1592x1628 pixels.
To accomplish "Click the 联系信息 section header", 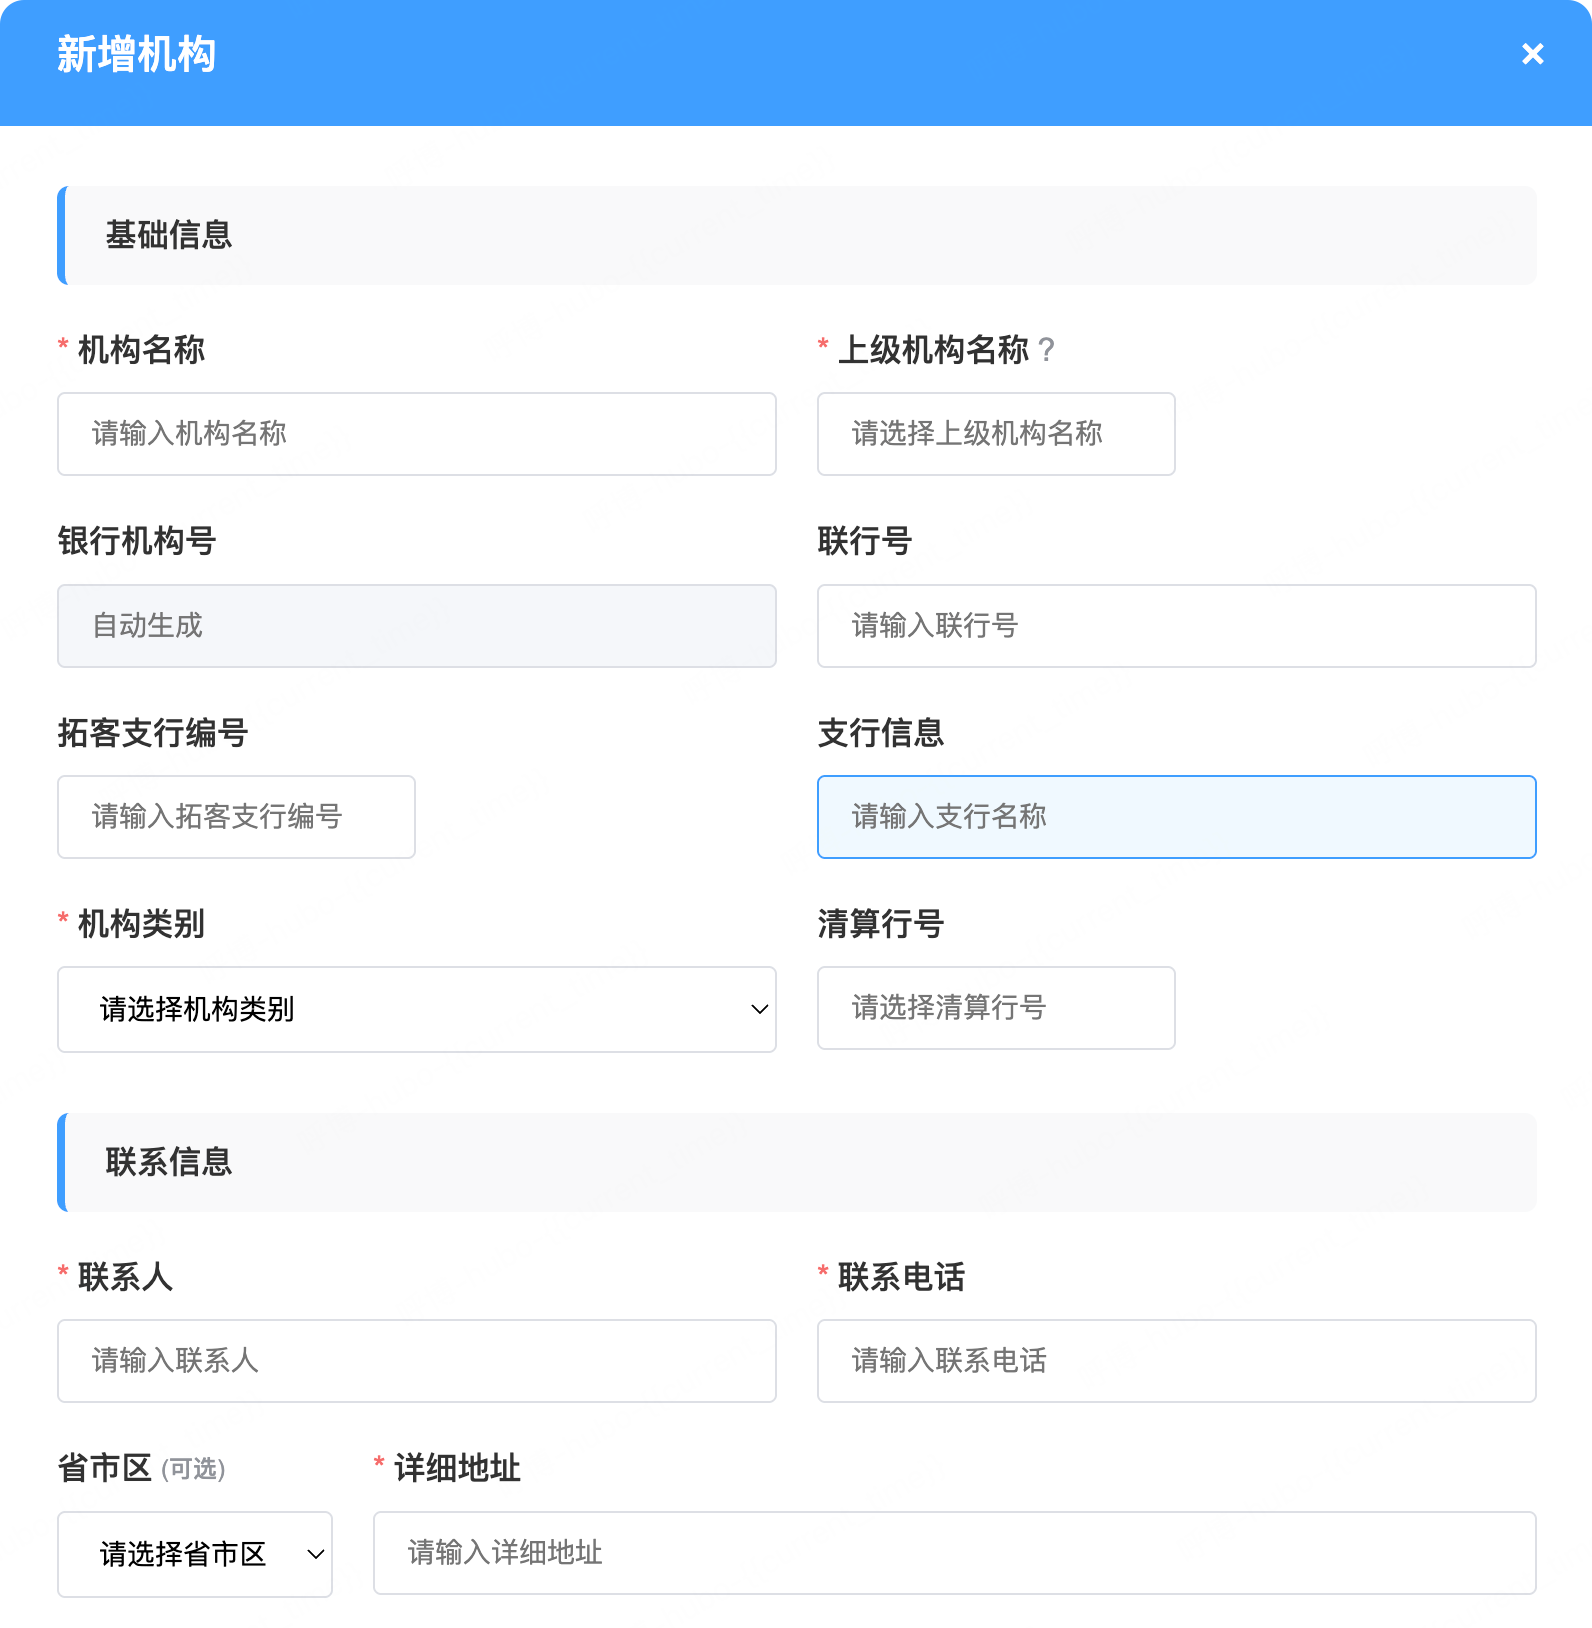I will click(x=169, y=1163).
